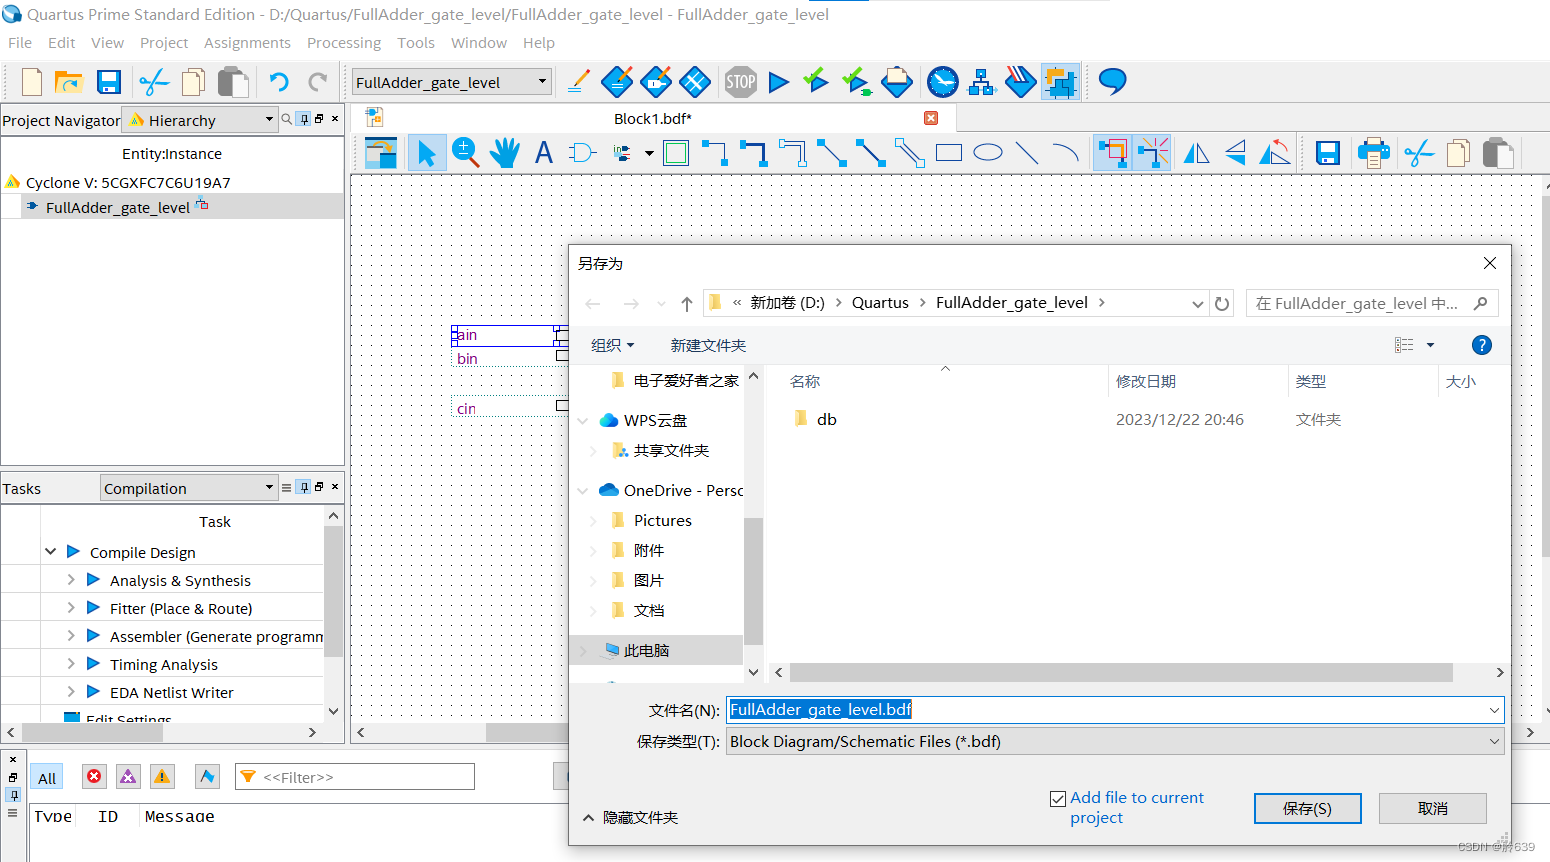Open the Project menu
Viewport: 1550px width, 862px height.
[164, 43]
